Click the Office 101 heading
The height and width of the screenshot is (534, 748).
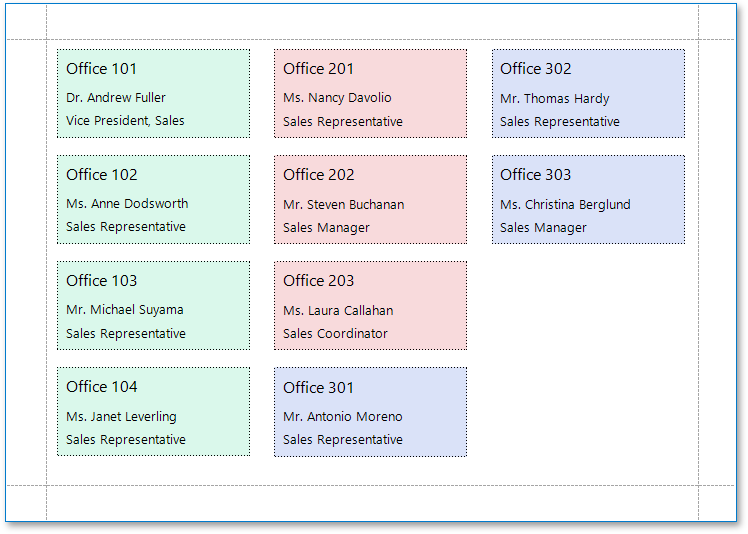pos(101,69)
